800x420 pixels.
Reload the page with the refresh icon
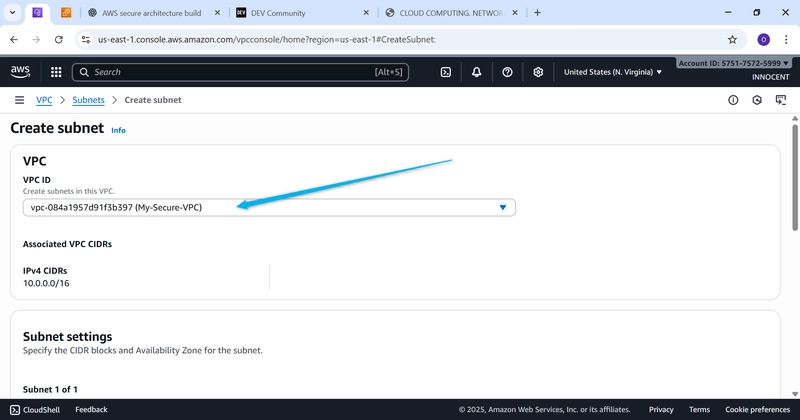pos(59,39)
